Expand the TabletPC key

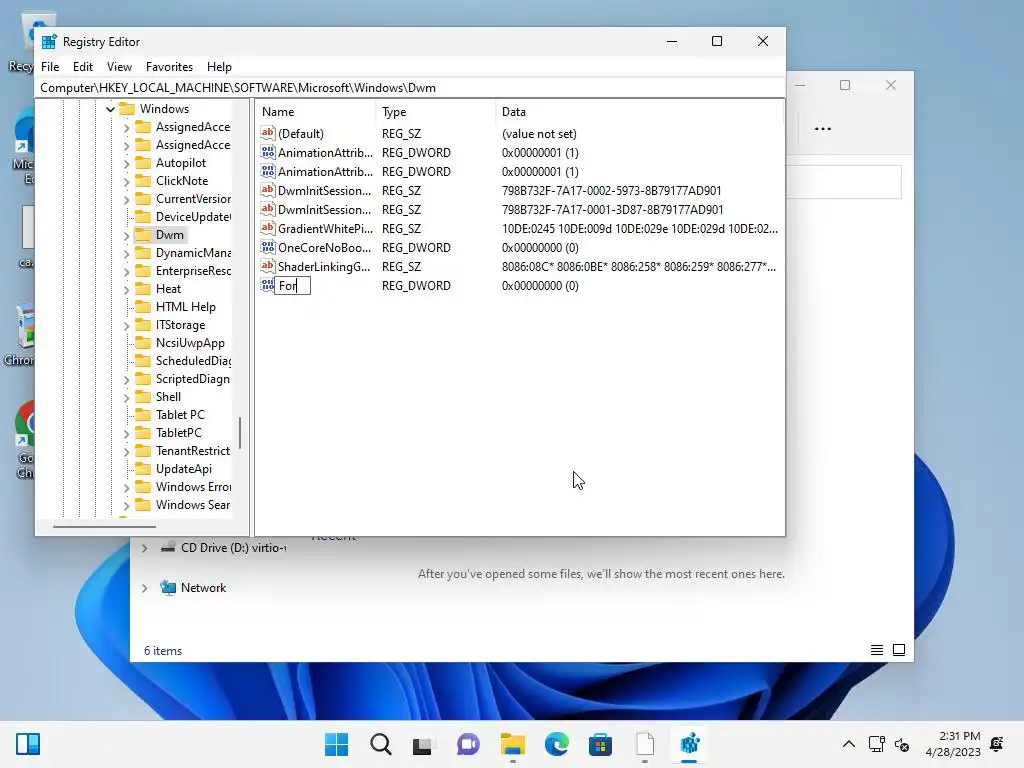click(x=127, y=433)
